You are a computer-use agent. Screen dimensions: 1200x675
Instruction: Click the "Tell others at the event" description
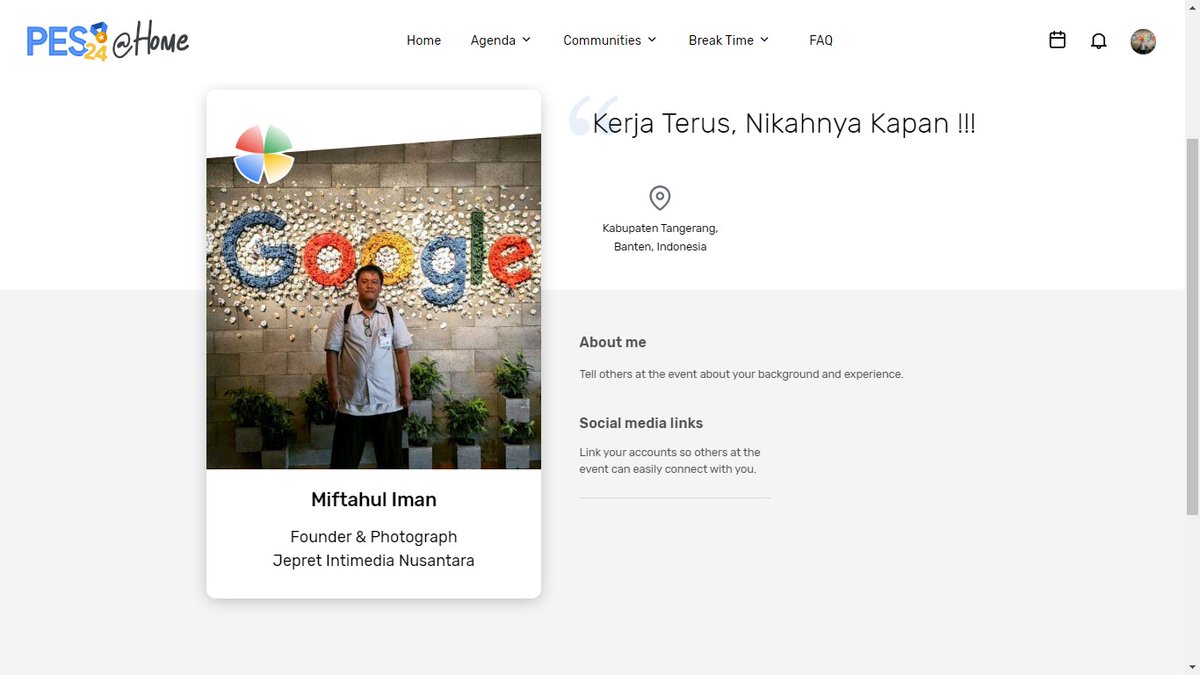pos(741,374)
